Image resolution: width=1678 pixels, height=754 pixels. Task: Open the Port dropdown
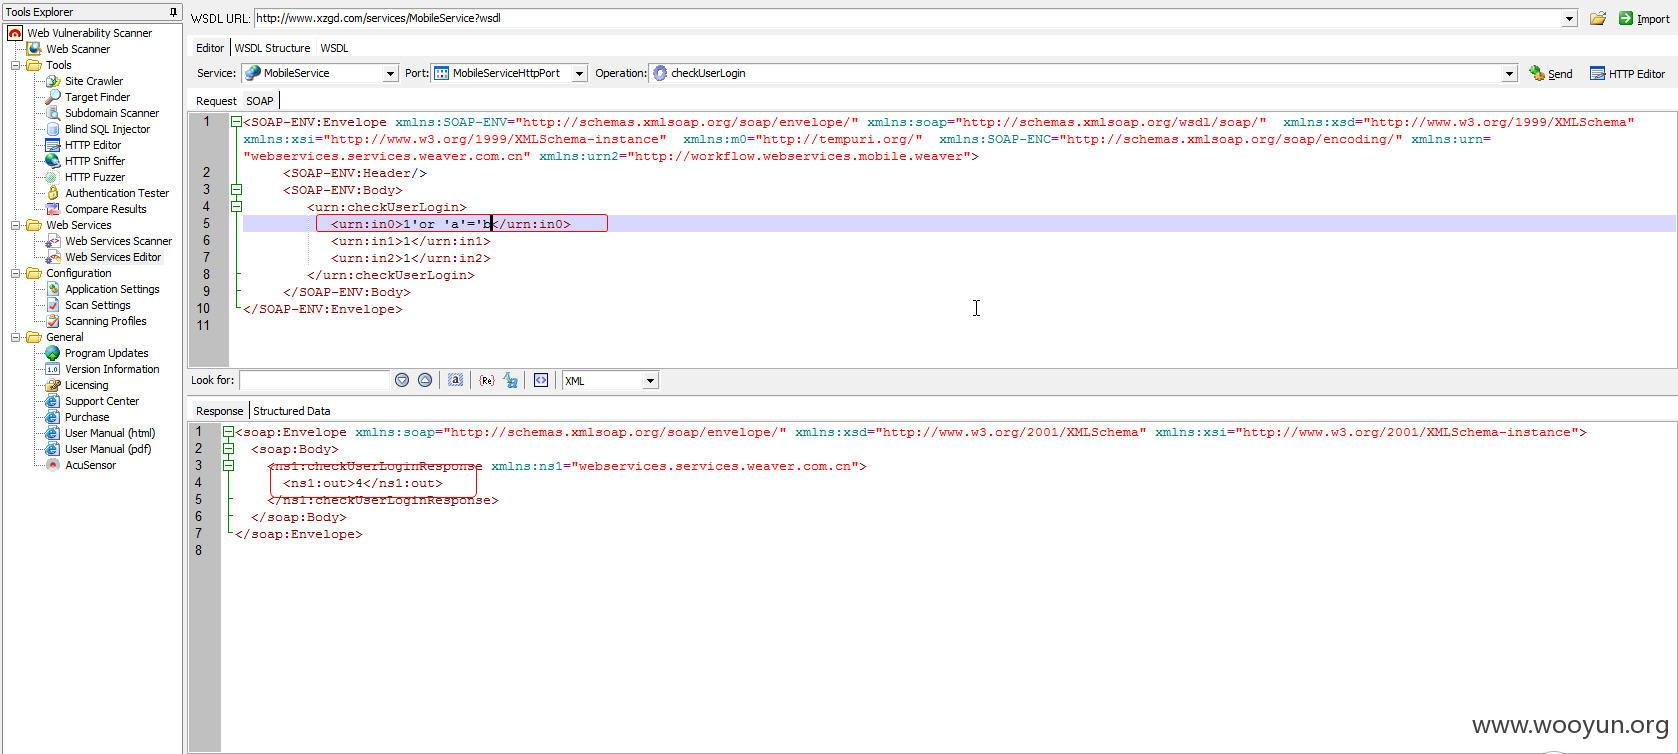tap(579, 73)
